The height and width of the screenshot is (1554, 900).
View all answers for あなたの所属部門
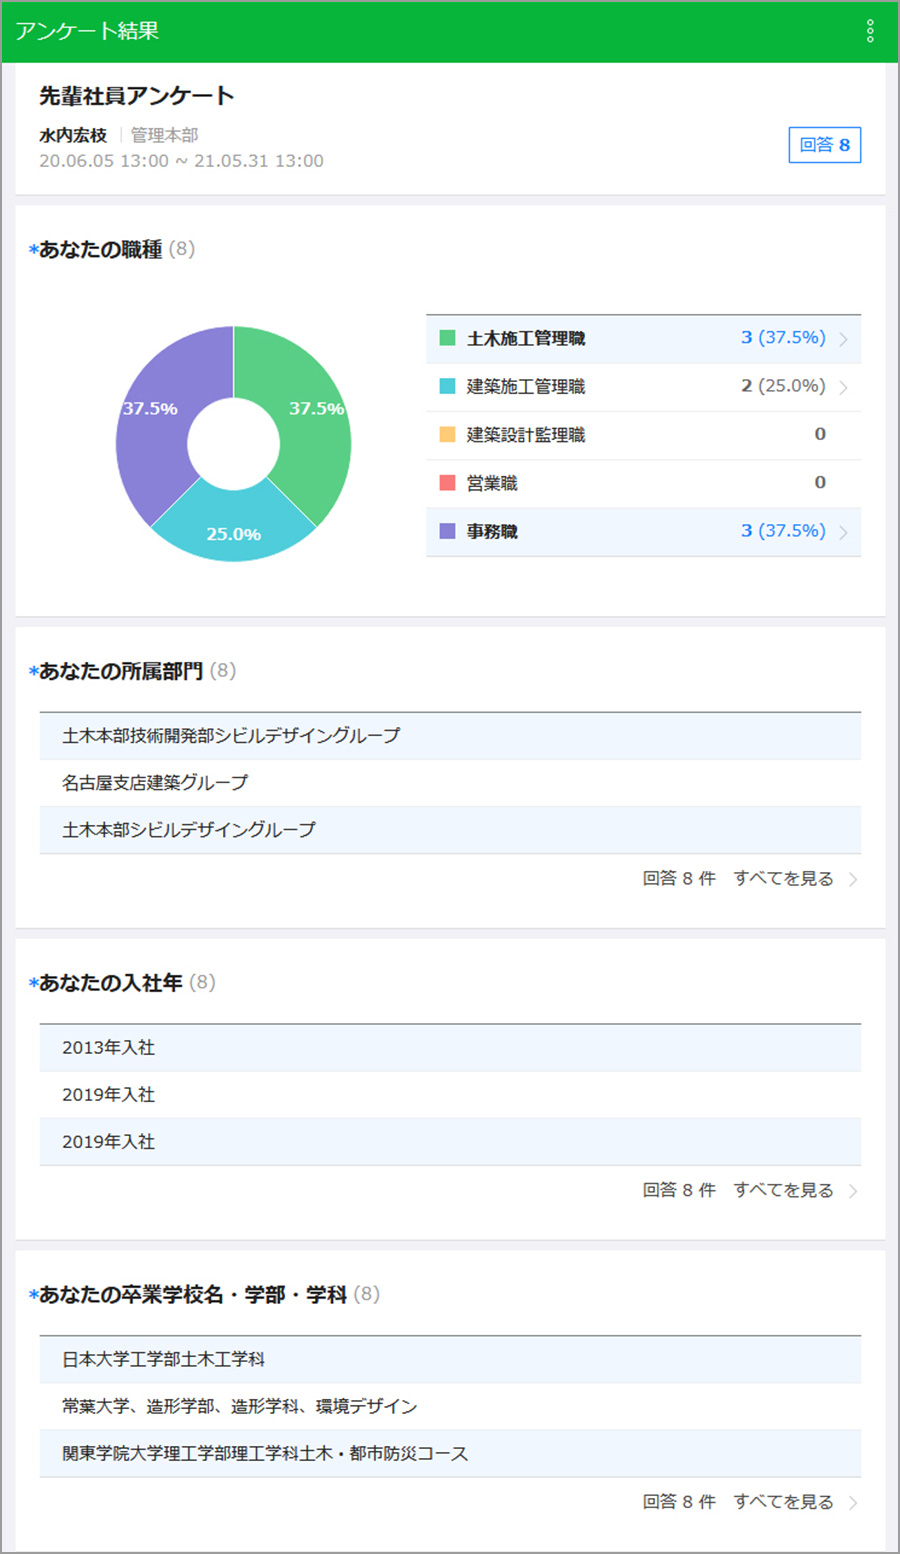pos(795,879)
